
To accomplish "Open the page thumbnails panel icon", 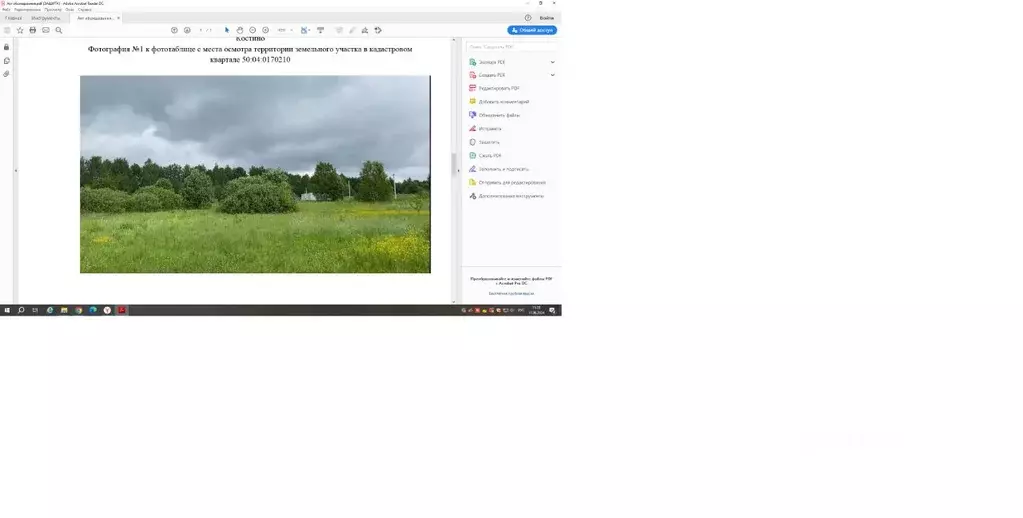I will pyautogui.click(x=7, y=61).
